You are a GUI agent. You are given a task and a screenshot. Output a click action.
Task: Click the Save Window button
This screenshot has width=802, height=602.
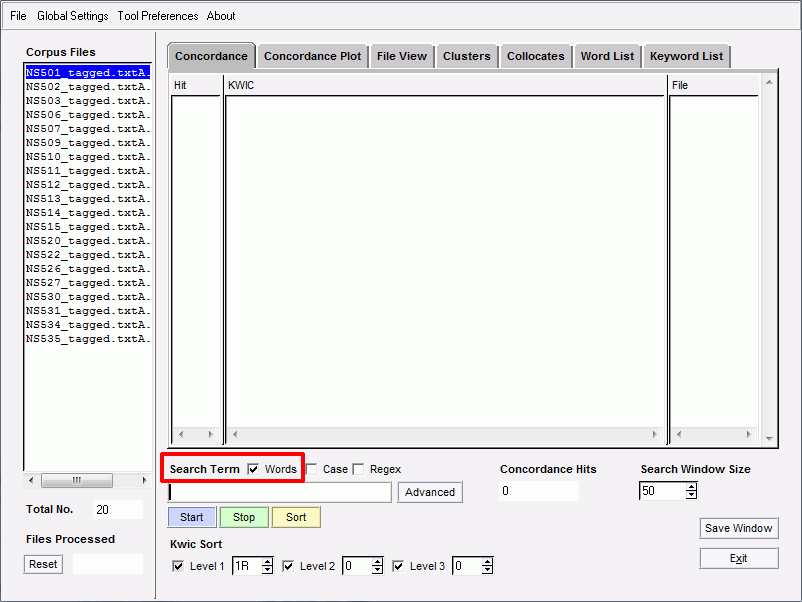738,528
